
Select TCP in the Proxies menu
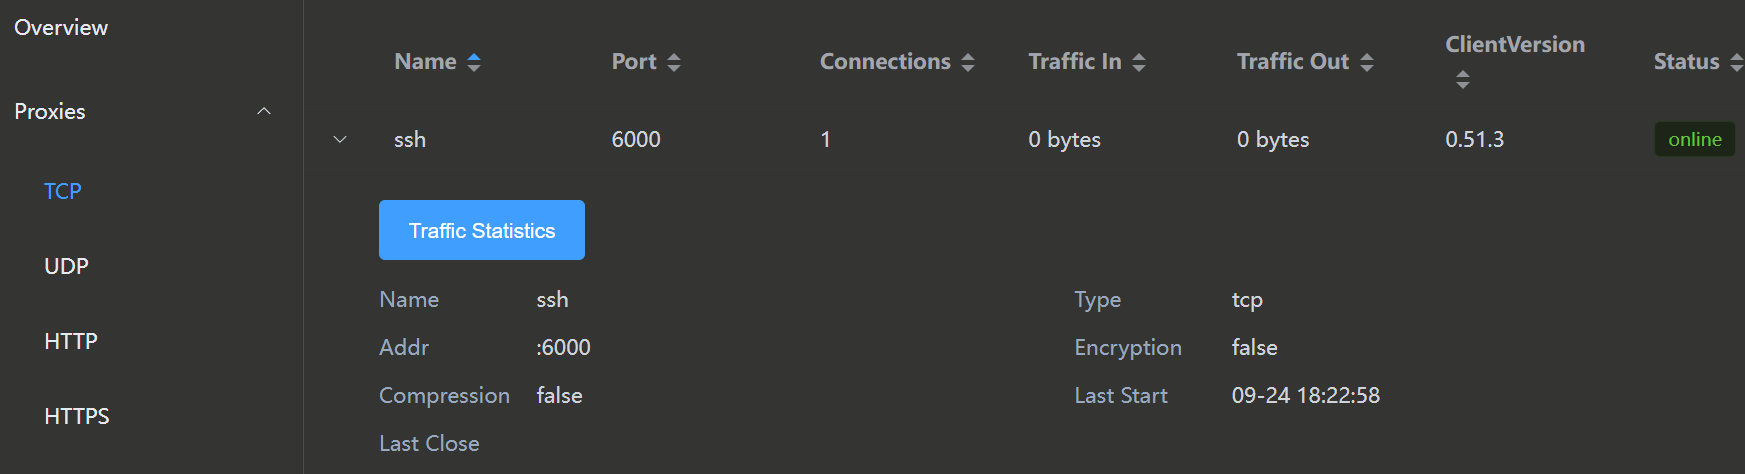point(63,191)
